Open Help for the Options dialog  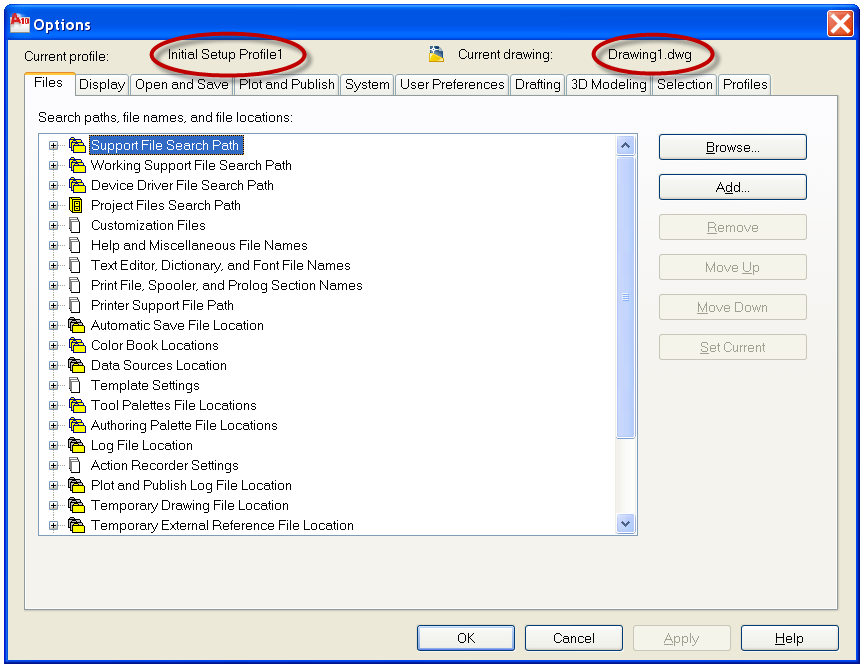790,638
